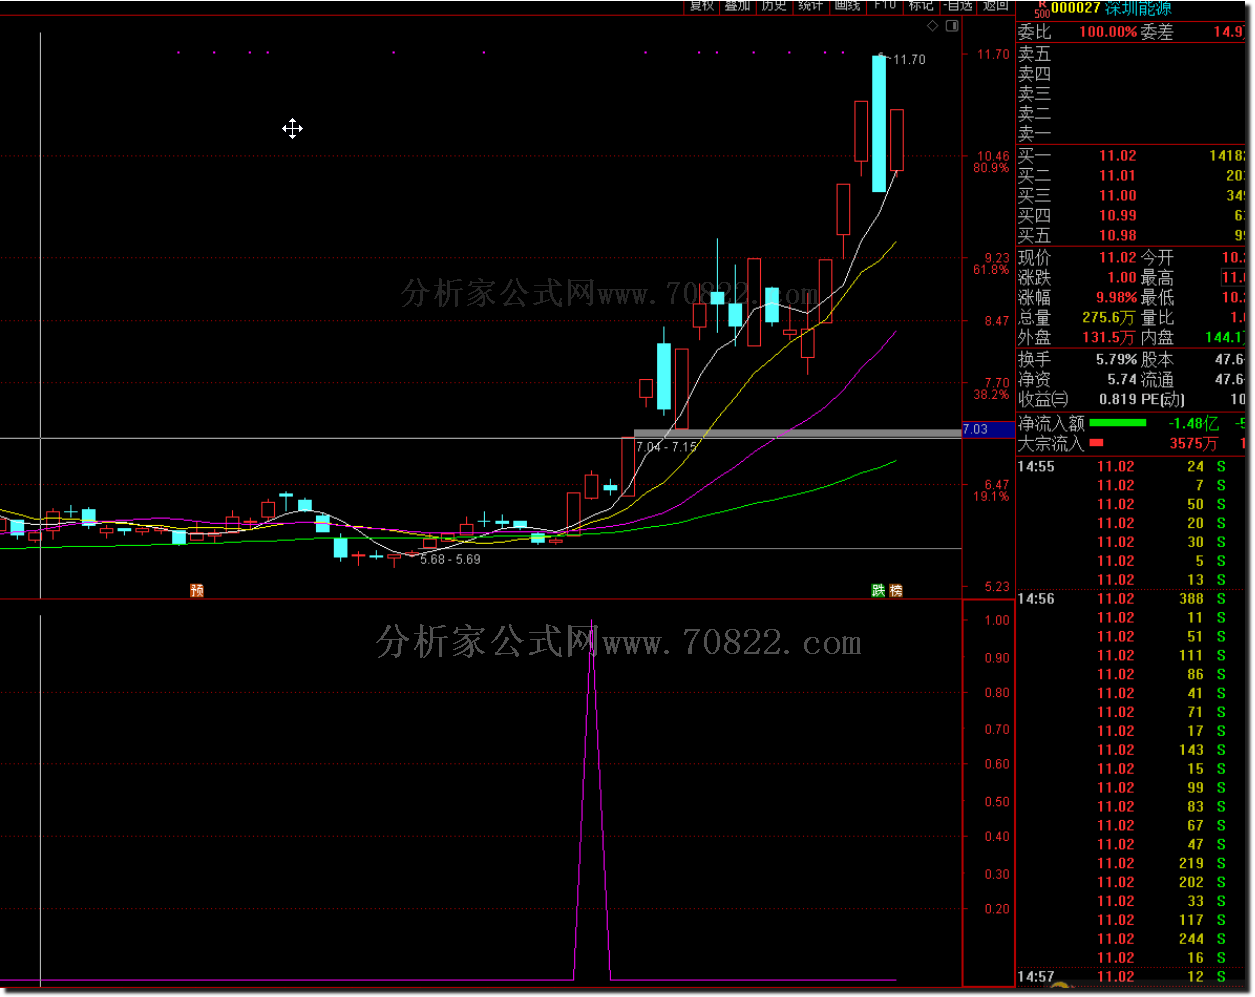Image resolution: width=1255 pixels, height=997 pixels.
Task: Click the 买一 price 11.02
Action: coord(1117,156)
